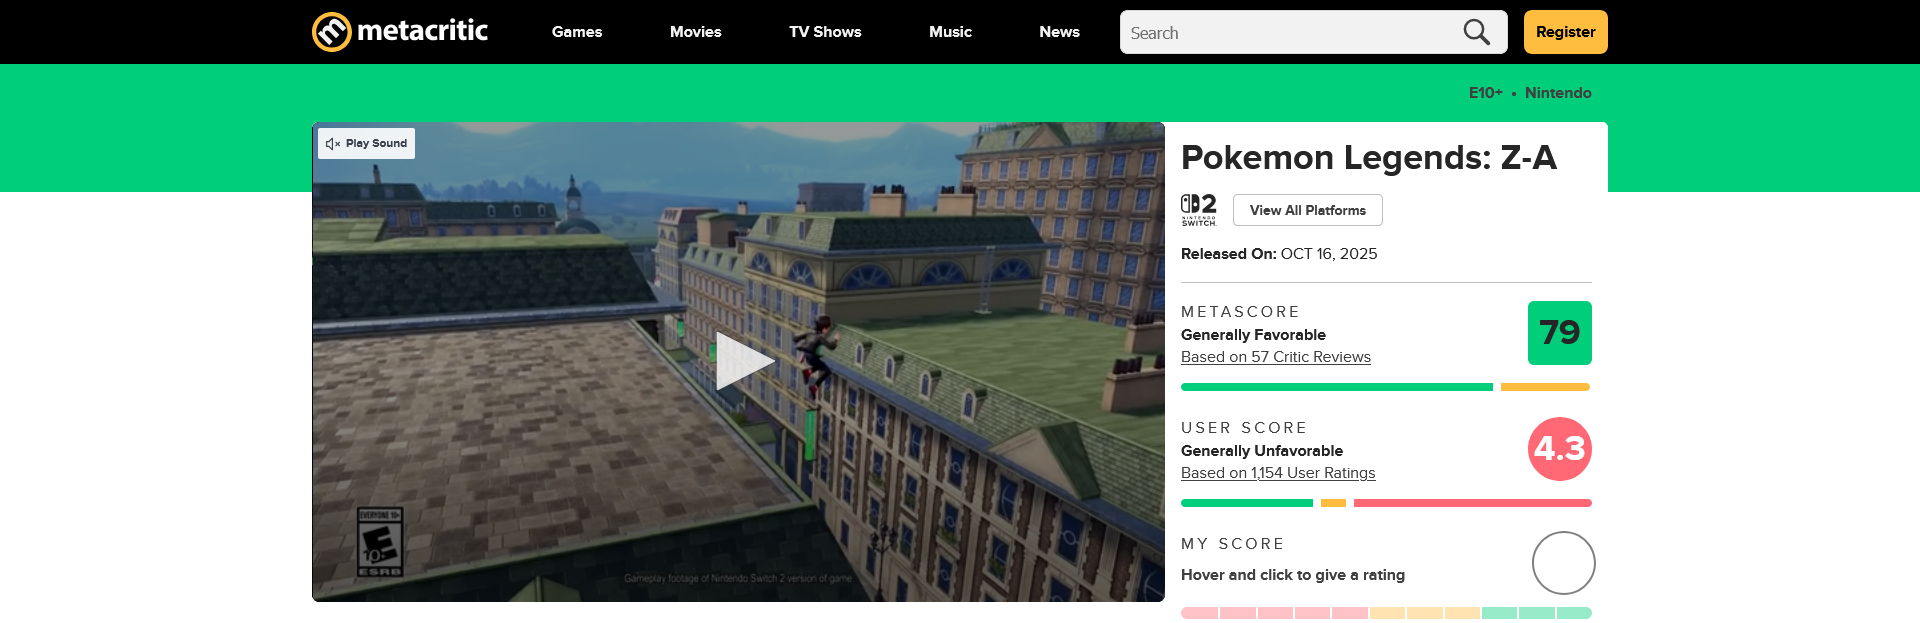
Task: Click the red 4.3 user score badge
Action: pos(1559,449)
